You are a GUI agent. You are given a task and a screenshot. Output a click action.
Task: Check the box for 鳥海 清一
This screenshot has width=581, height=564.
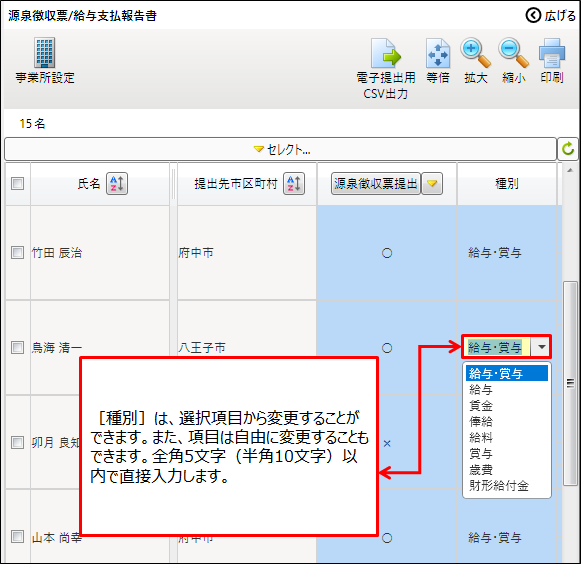[x=17, y=347]
